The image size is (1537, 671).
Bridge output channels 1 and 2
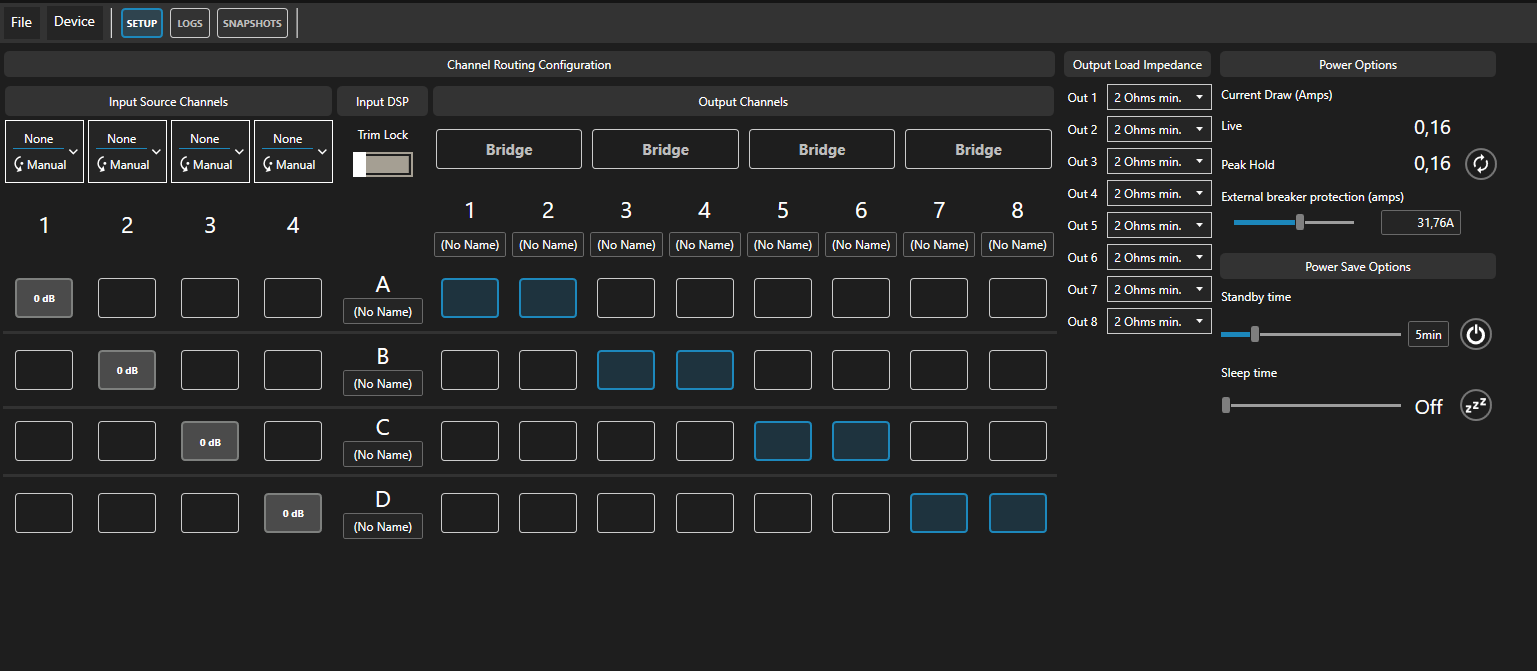[x=509, y=150]
